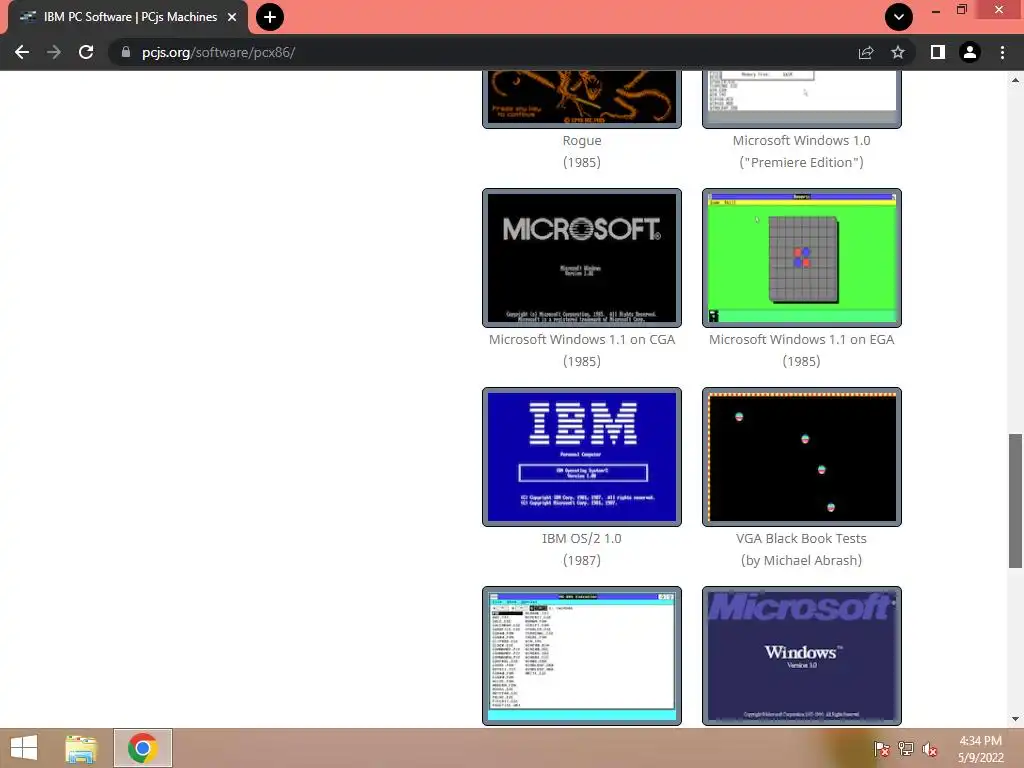Share this page icon
1024x768 pixels.
[x=866, y=52]
